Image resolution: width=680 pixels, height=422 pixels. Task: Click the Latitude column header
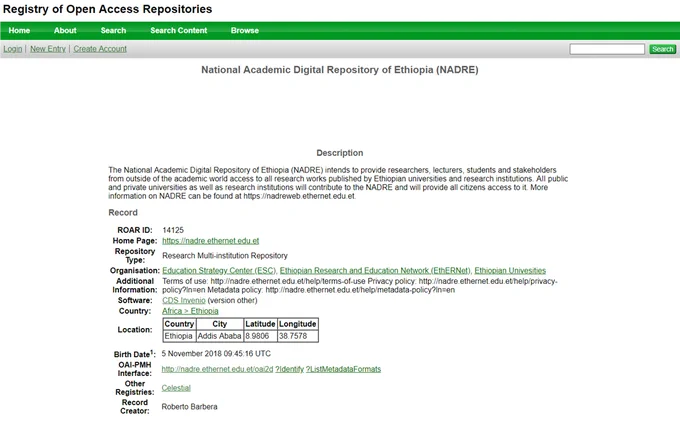click(x=260, y=324)
